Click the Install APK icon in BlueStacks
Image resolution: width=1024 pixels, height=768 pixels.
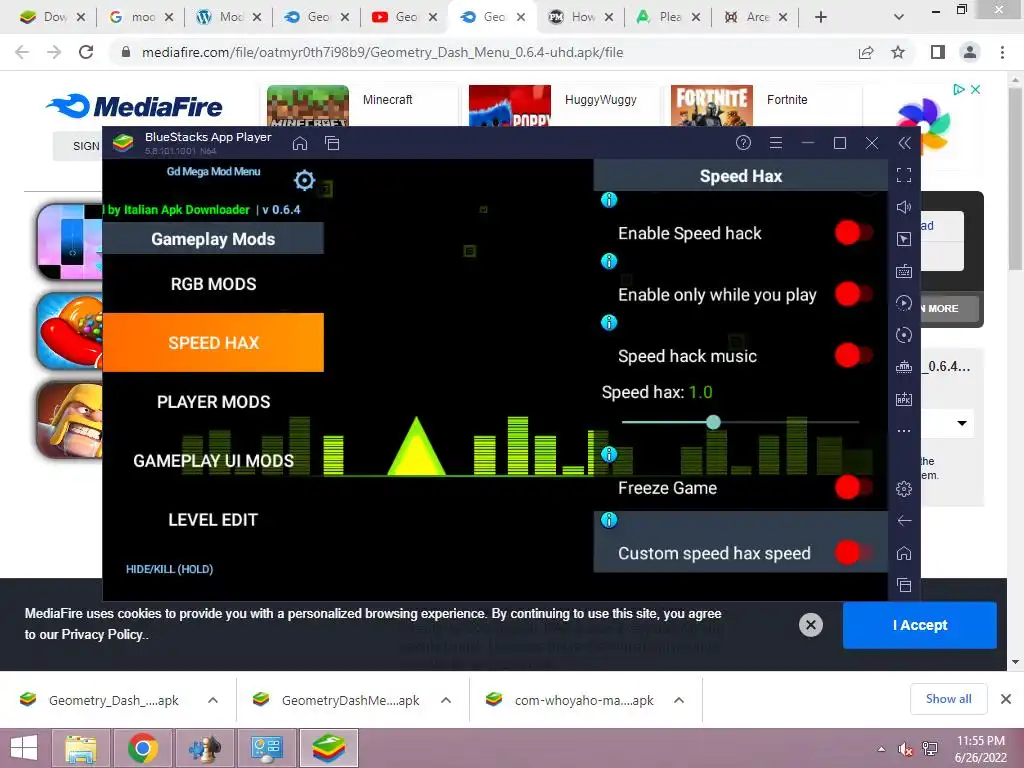tap(904, 399)
